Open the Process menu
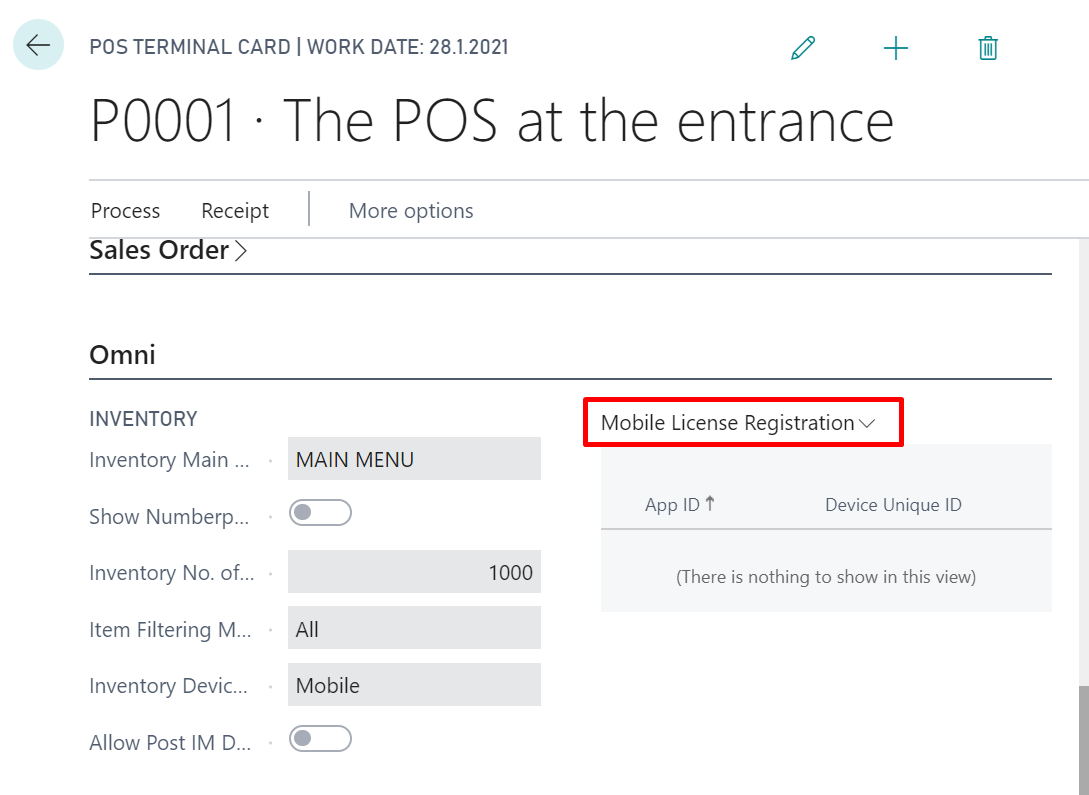Screen dimensions: 1089x795 125,211
